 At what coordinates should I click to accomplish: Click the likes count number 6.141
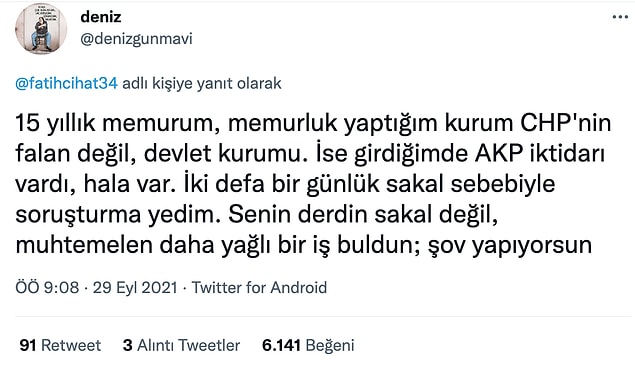(x=281, y=345)
